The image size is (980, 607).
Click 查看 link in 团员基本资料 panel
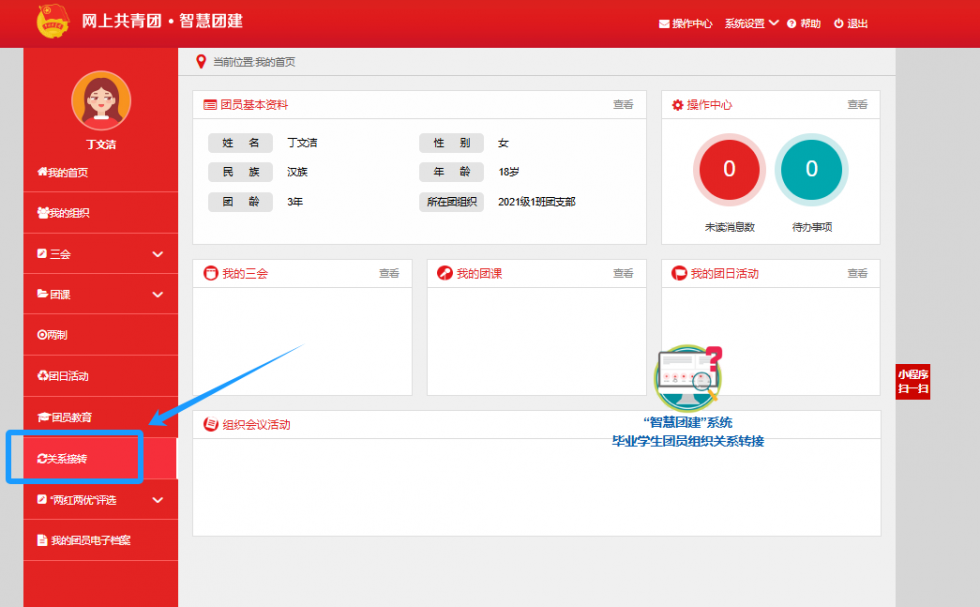[x=623, y=105]
